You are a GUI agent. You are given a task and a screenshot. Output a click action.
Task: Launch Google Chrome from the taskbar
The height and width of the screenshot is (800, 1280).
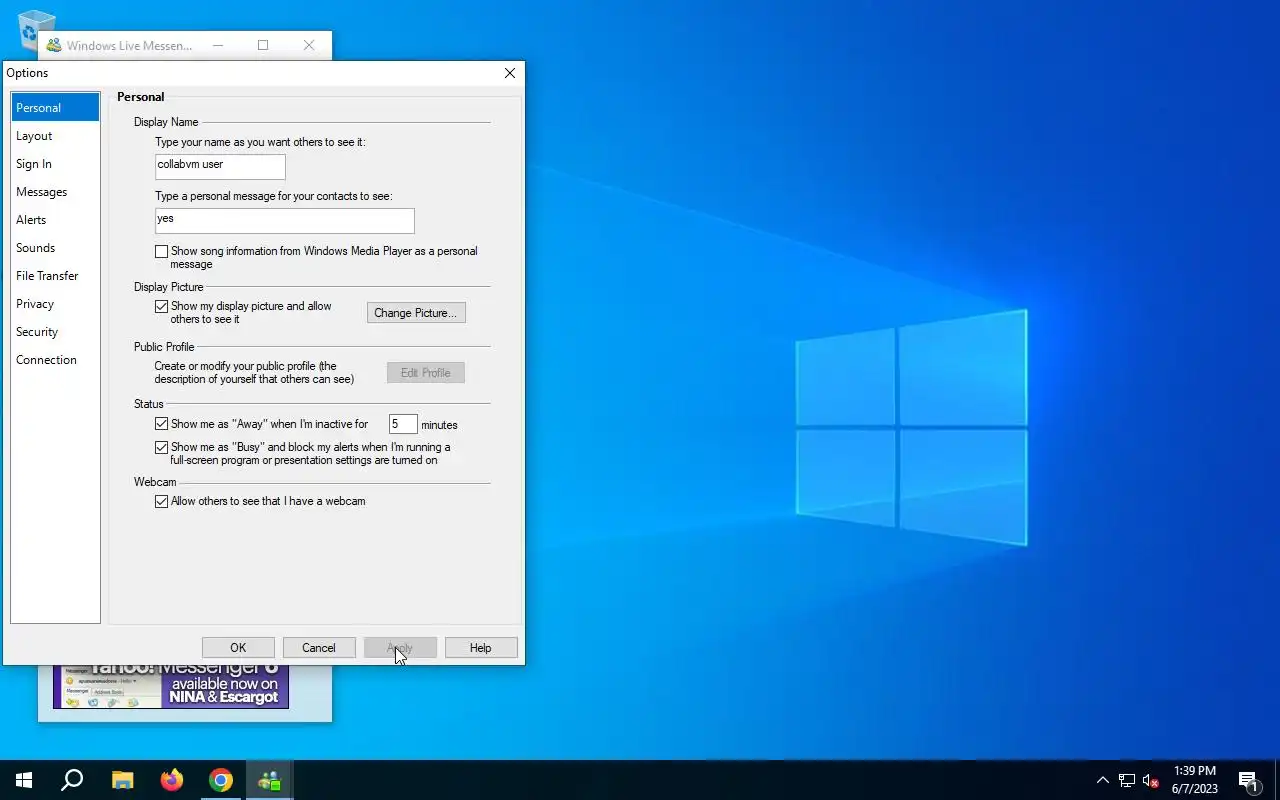pyautogui.click(x=221, y=780)
